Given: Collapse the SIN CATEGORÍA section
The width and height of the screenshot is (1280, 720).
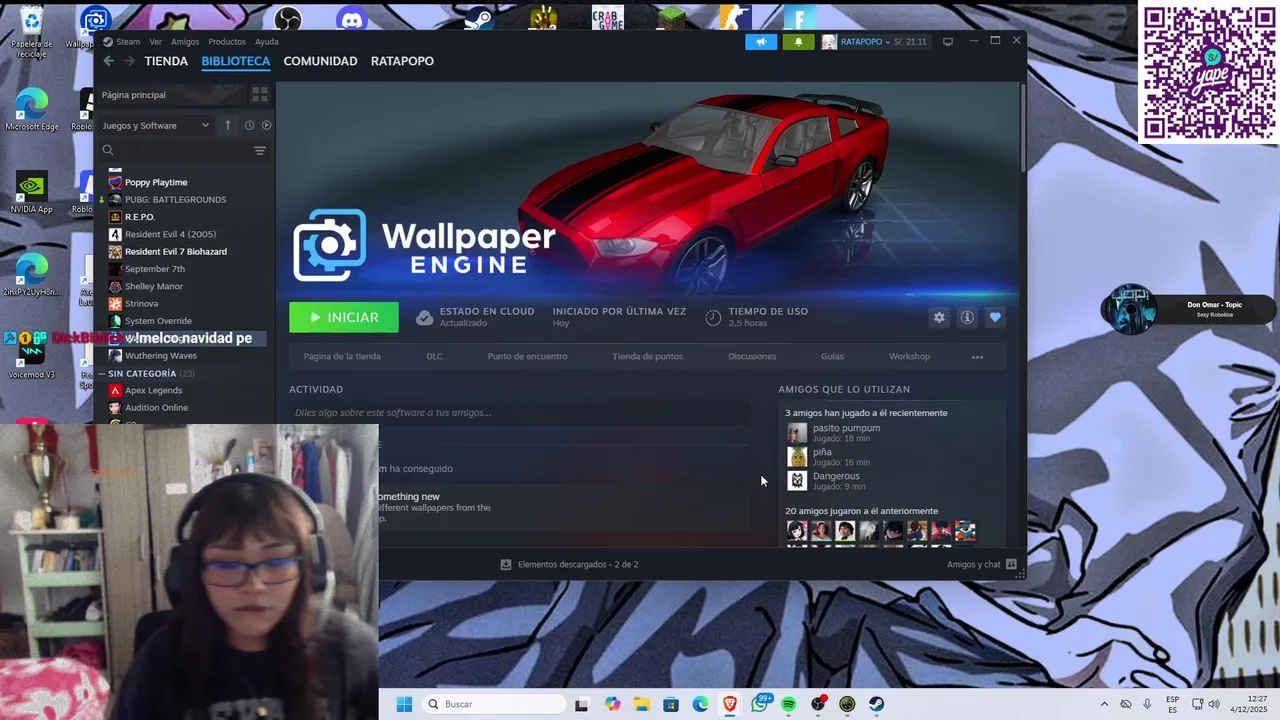Looking at the screenshot, I should tap(103, 374).
